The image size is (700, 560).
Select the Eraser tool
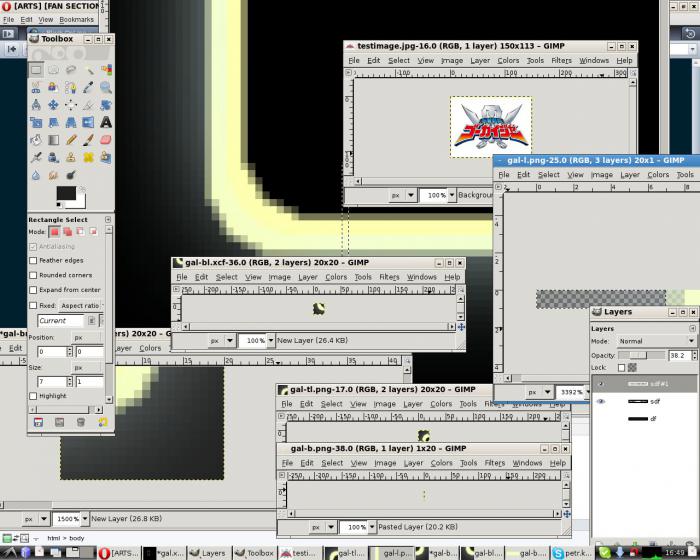tap(106, 140)
